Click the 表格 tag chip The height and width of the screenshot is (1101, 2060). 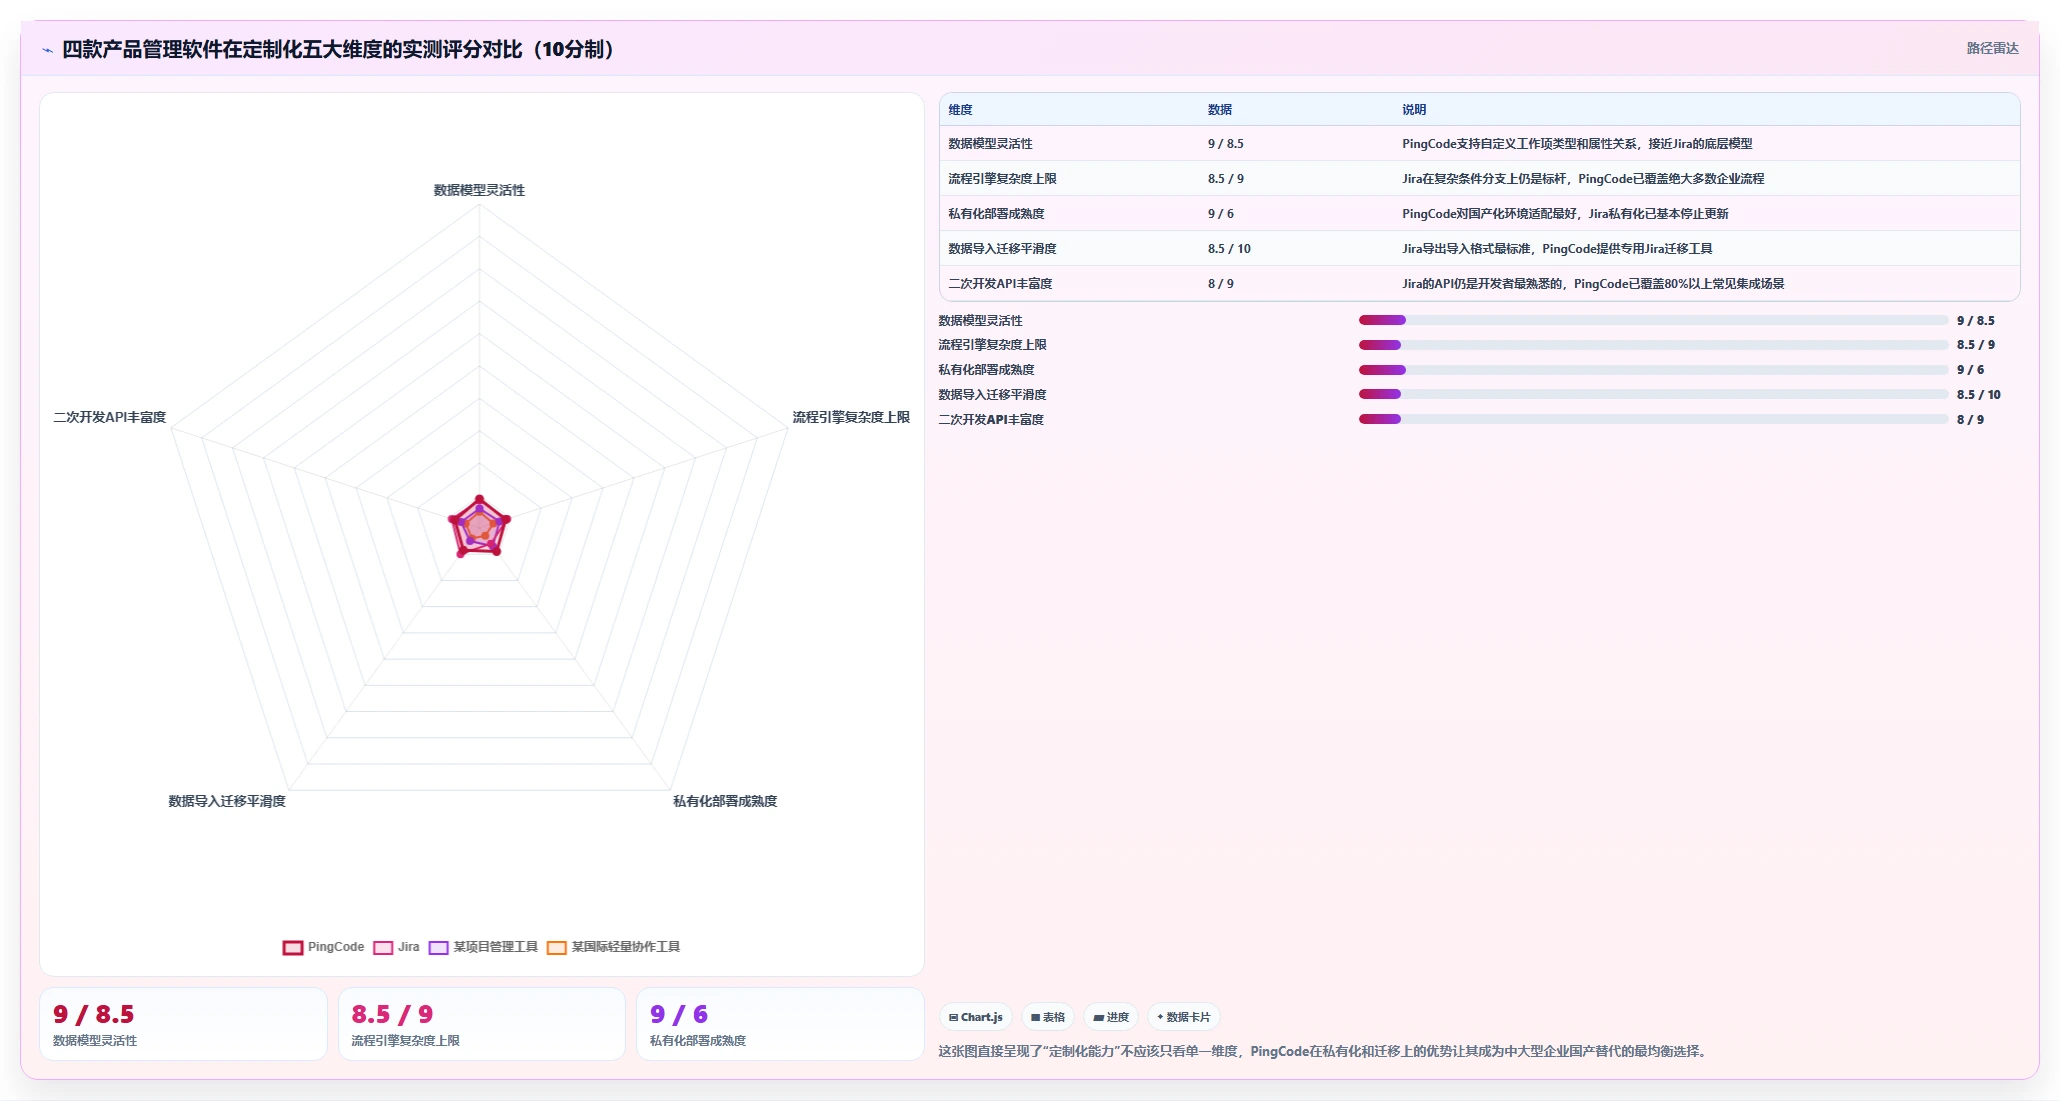tap(1048, 1017)
